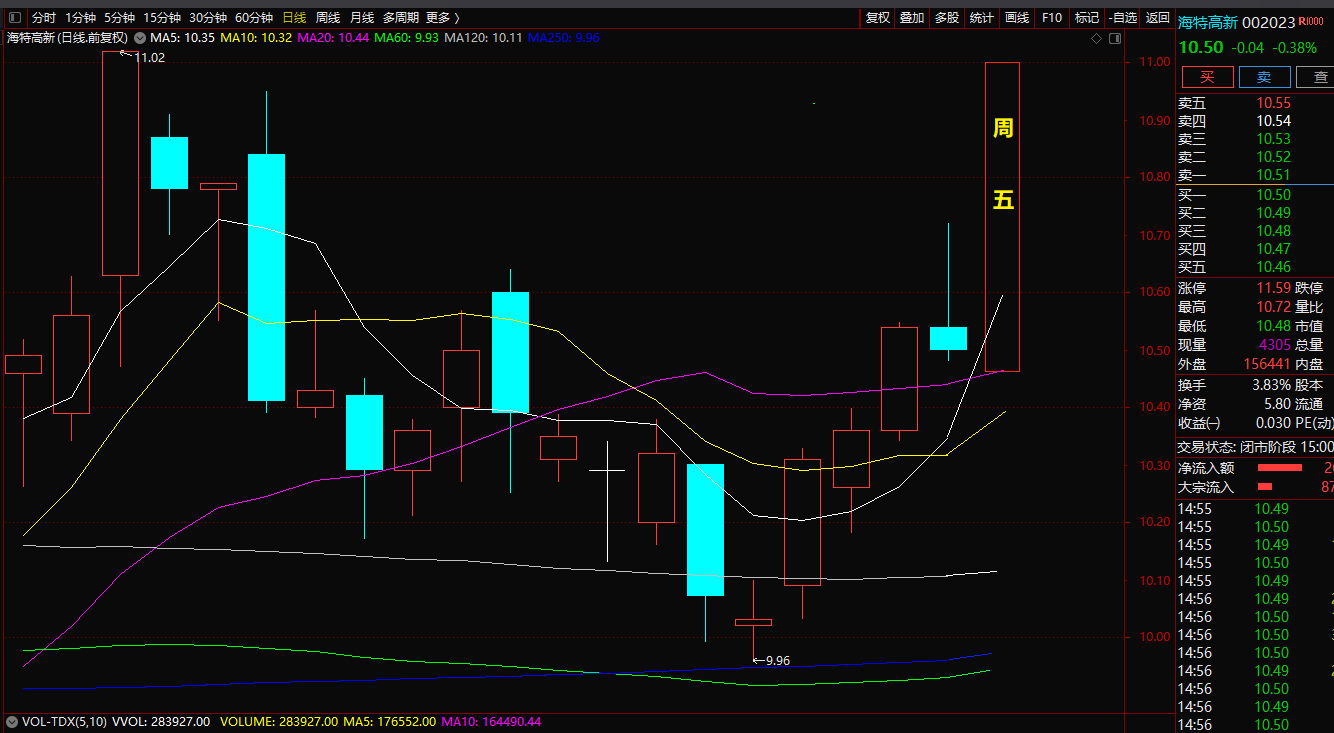Click the 净流入额 red bar

1279,467
